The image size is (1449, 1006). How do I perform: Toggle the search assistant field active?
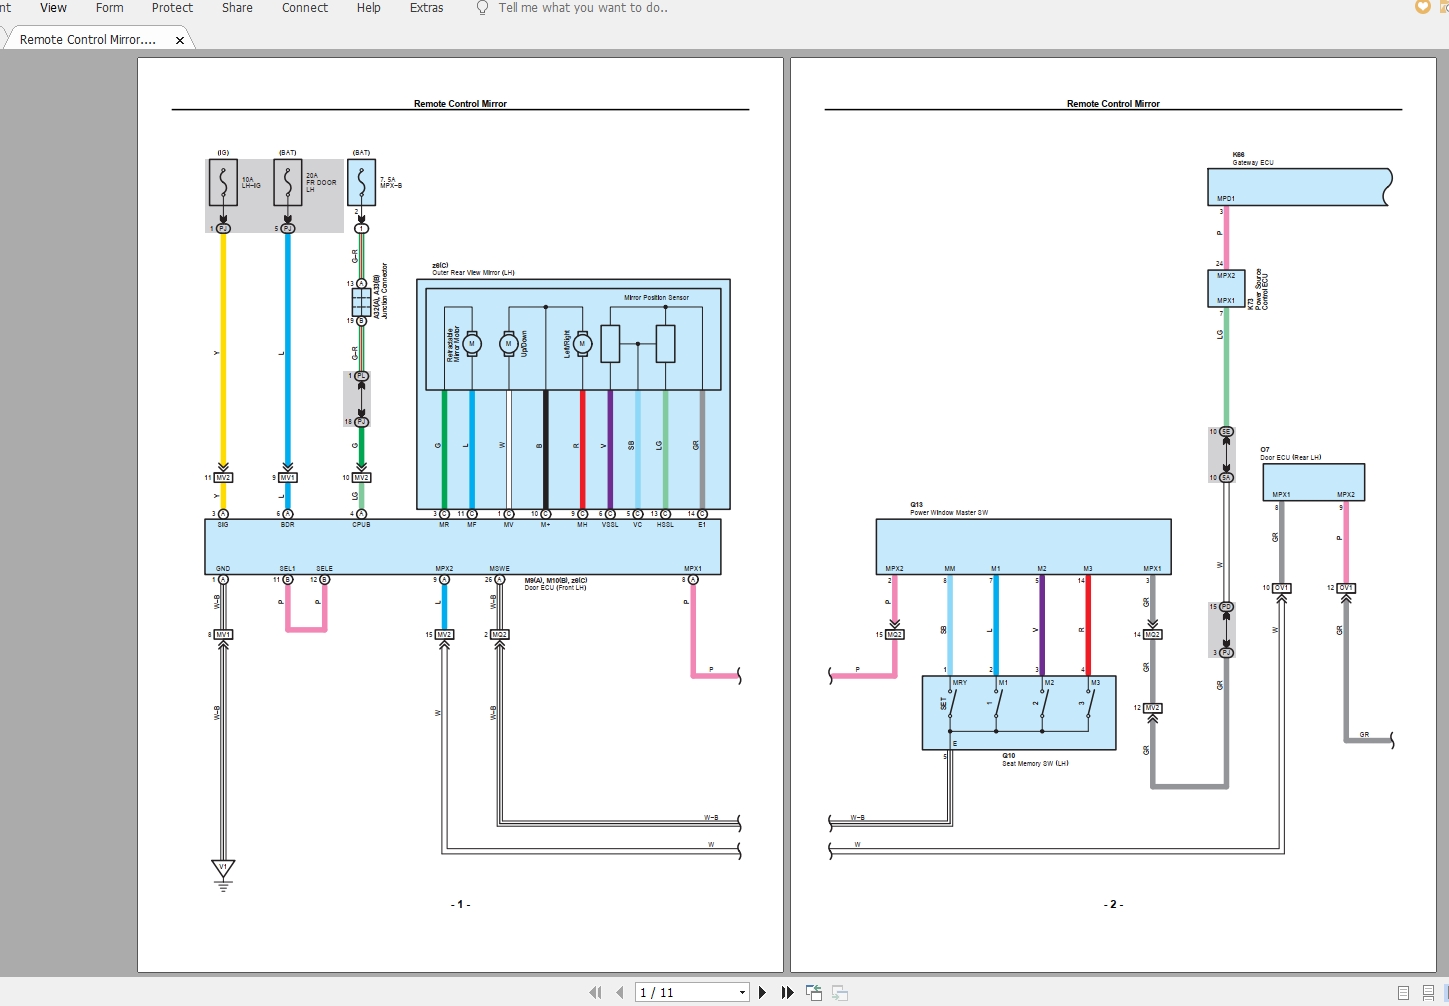click(572, 8)
